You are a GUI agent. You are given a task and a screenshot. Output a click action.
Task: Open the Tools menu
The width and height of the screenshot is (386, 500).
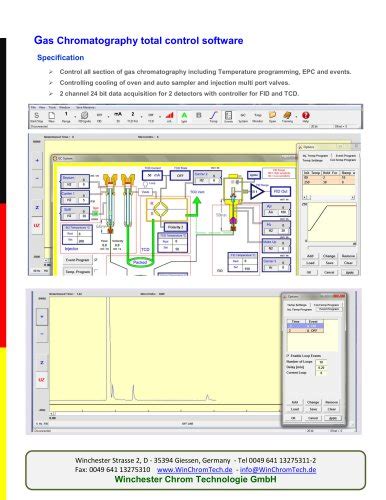[x=52, y=107]
